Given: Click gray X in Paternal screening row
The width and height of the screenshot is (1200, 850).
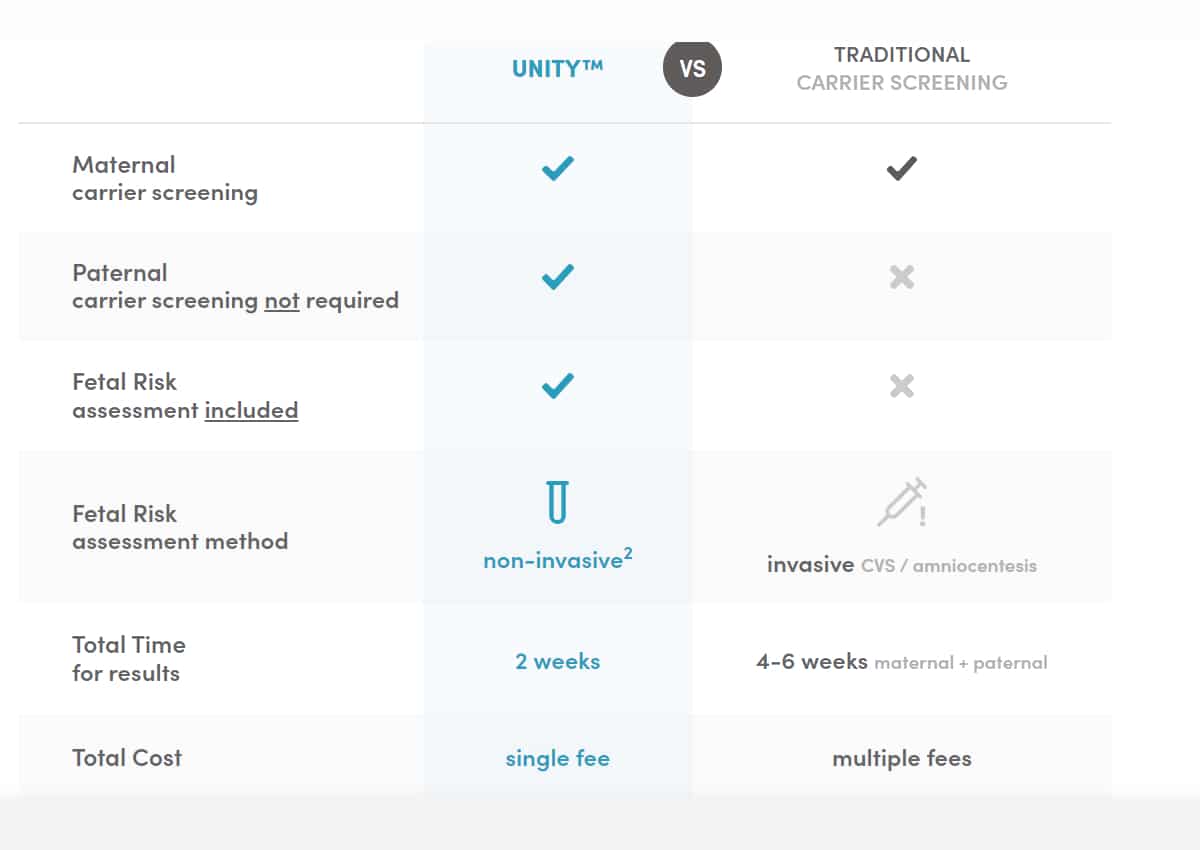Looking at the screenshot, I should (902, 277).
